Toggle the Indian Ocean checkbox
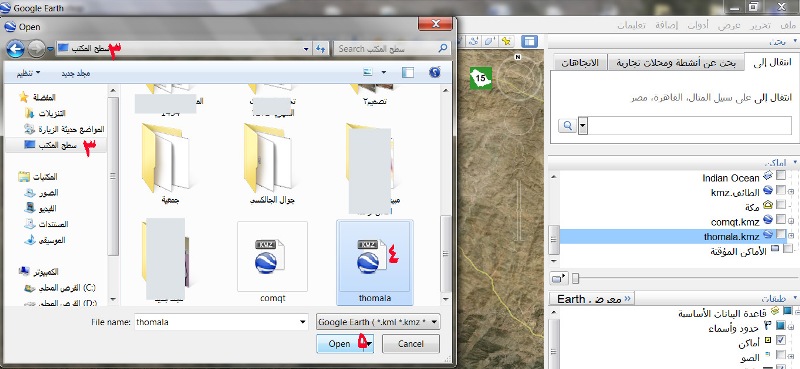This screenshot has width=800, height=369. pyautogui.click(x=781, y=177)
